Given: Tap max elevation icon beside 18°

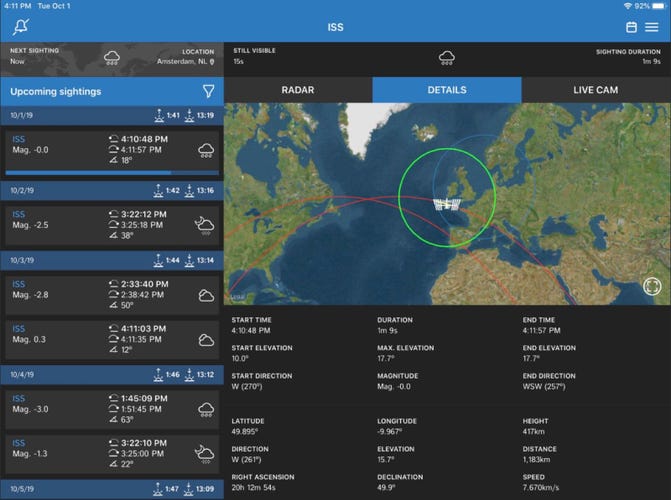Looking at the screenshot, I should pos(113,160).
